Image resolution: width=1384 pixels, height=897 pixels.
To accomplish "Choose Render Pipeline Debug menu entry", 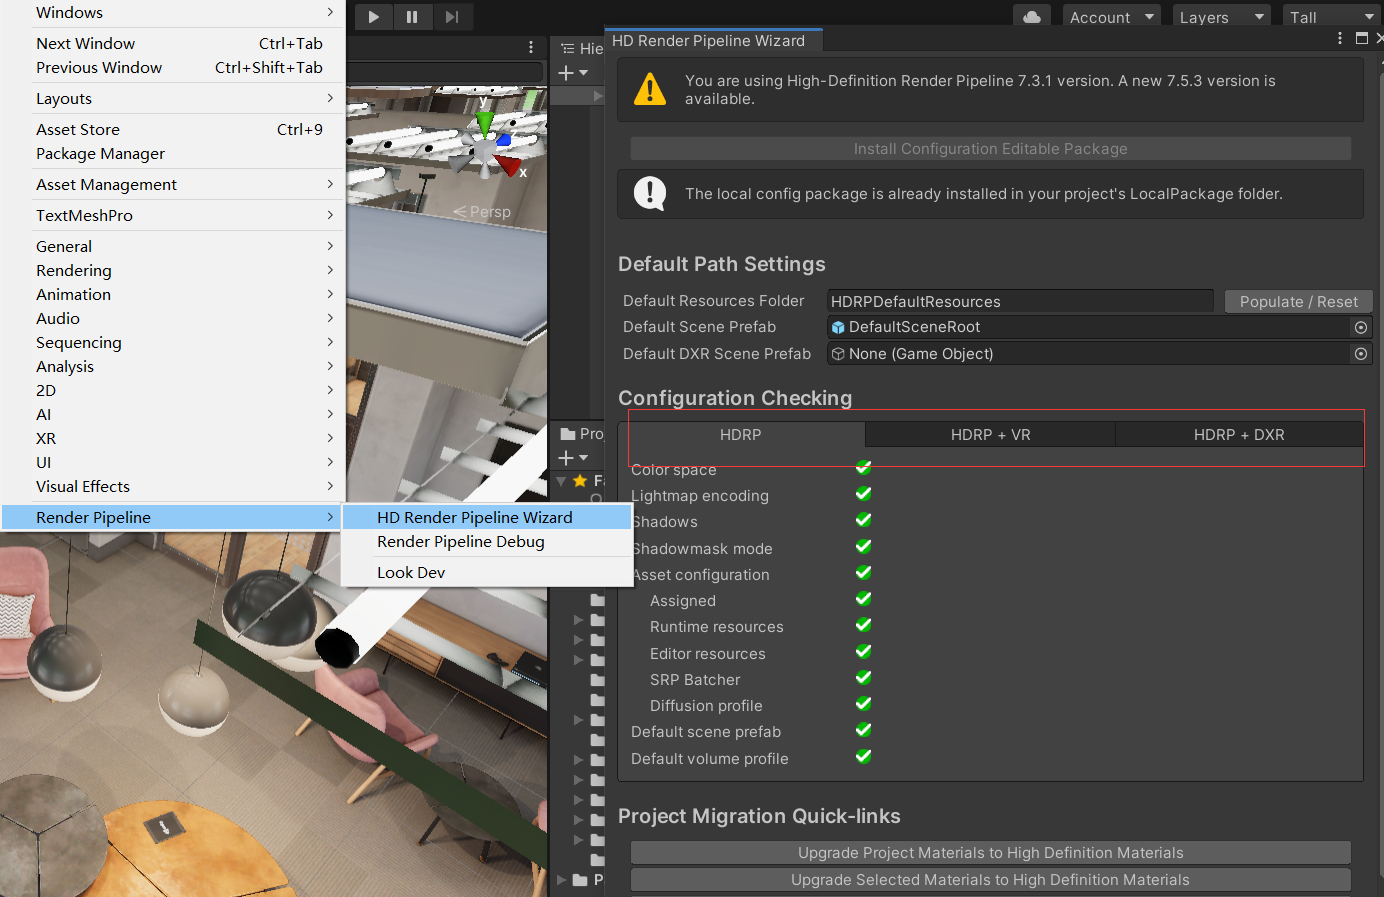I will click(x=487, y=541).
